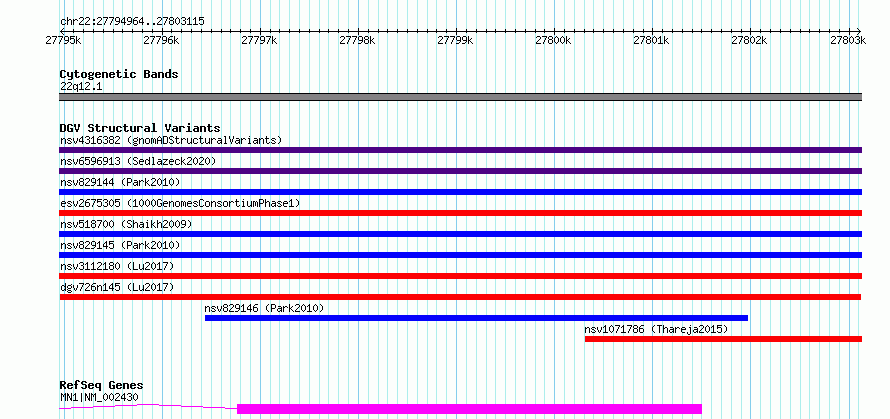890x419 pixels.
Task: Open the nsv829146 (Park2010) label
Action: [x=264, y=308]
